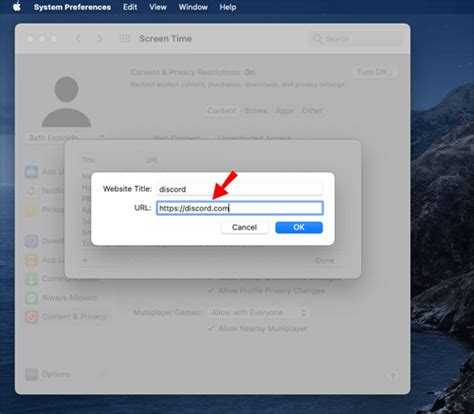The image size is (474, 414).
Task: Click the Website Title text field
Action: point(240,189)
